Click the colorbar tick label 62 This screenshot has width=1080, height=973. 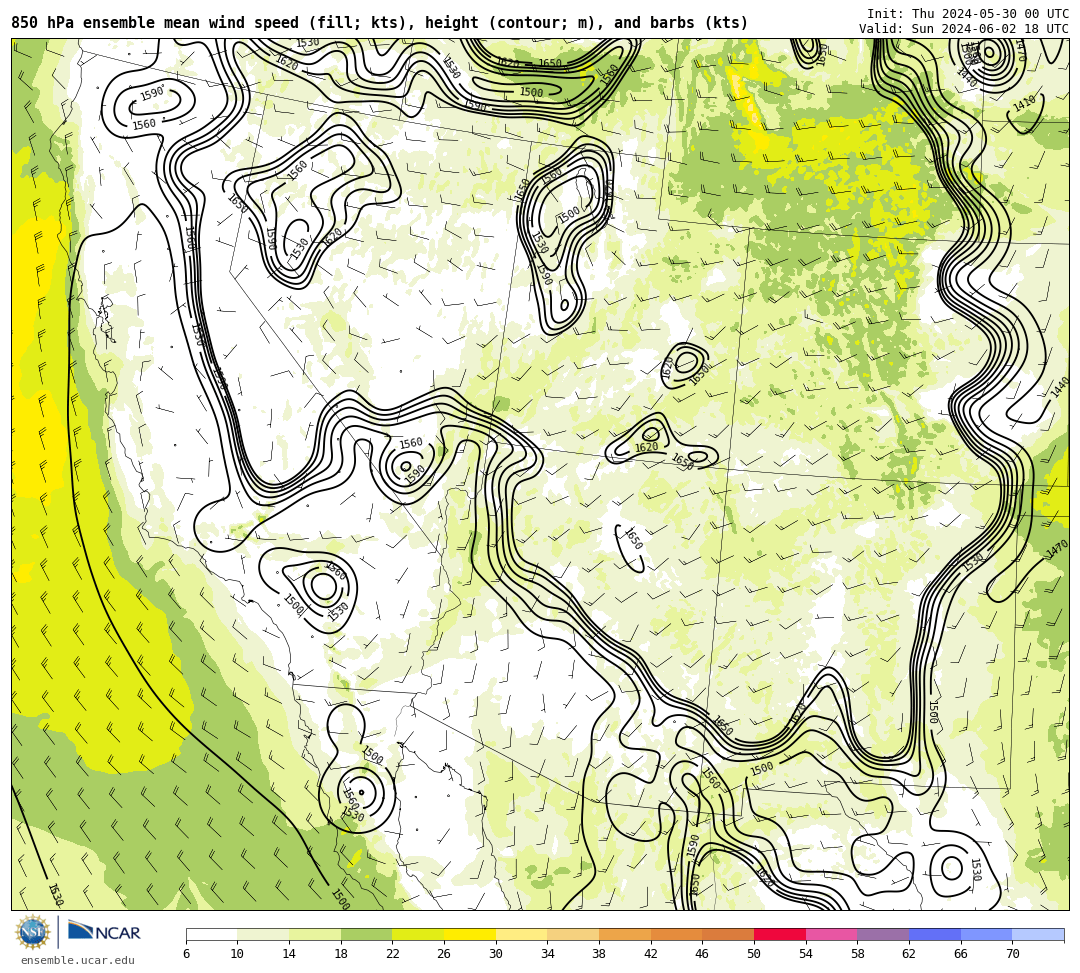[x=909, y=954]
